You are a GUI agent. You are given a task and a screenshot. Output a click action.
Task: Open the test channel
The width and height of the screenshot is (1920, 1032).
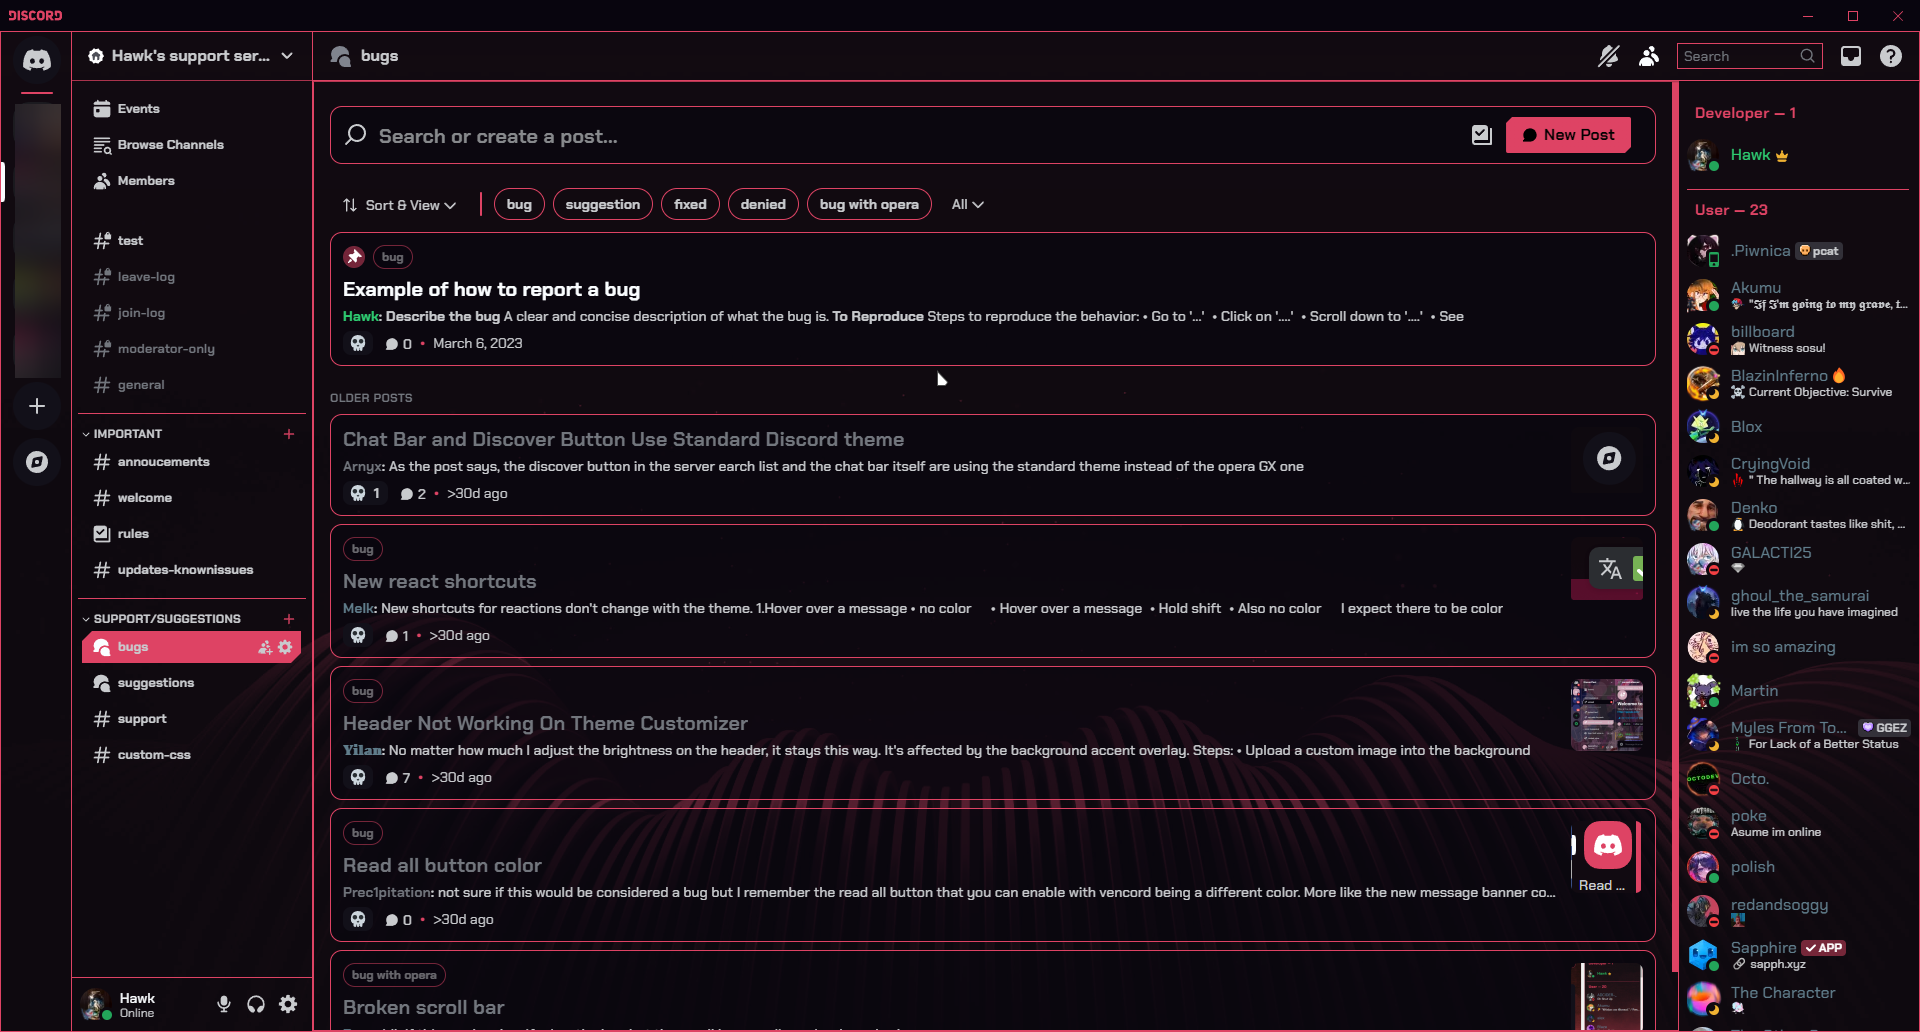click(192, 241)
